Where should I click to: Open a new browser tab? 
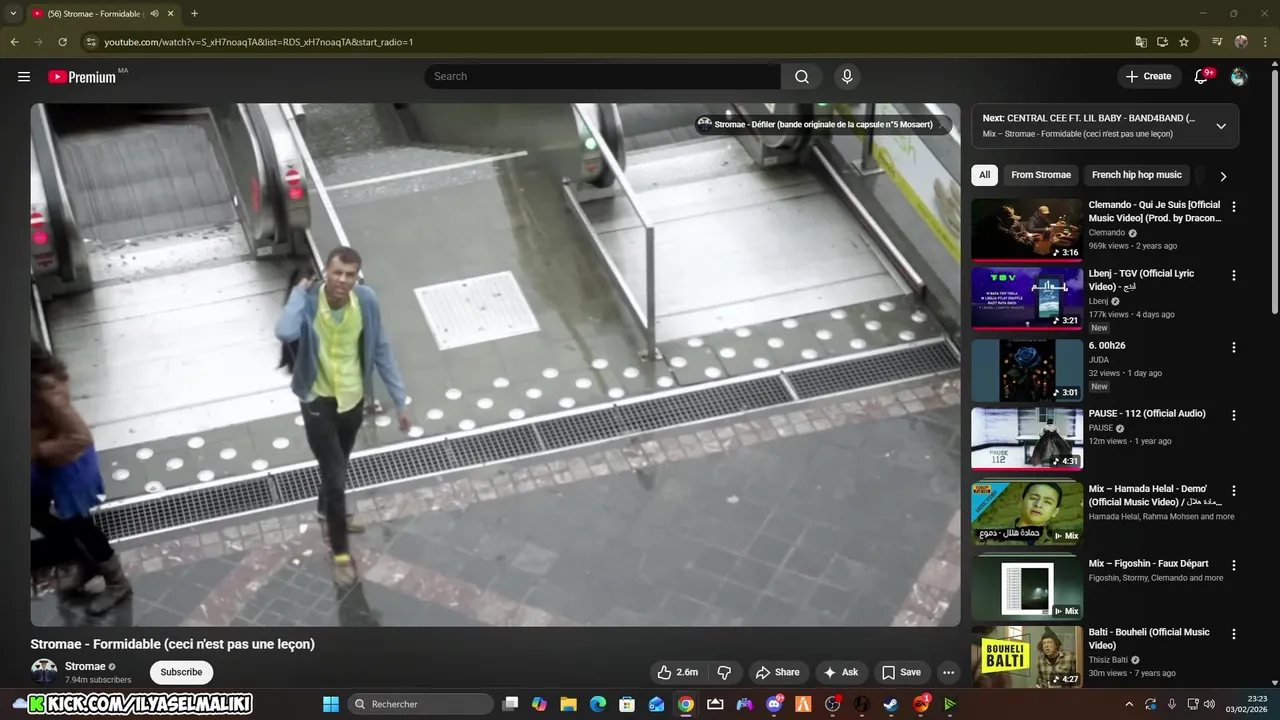pos(194,14)
